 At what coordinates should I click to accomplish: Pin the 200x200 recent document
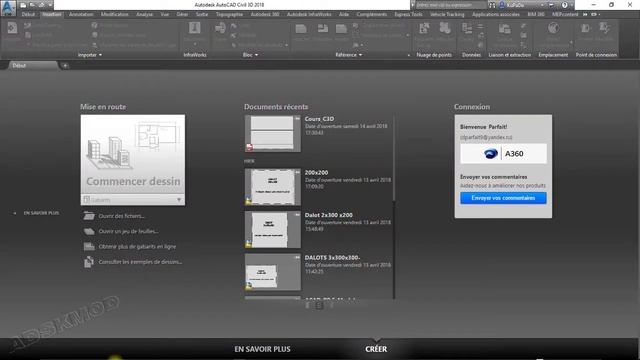(298, 172)
